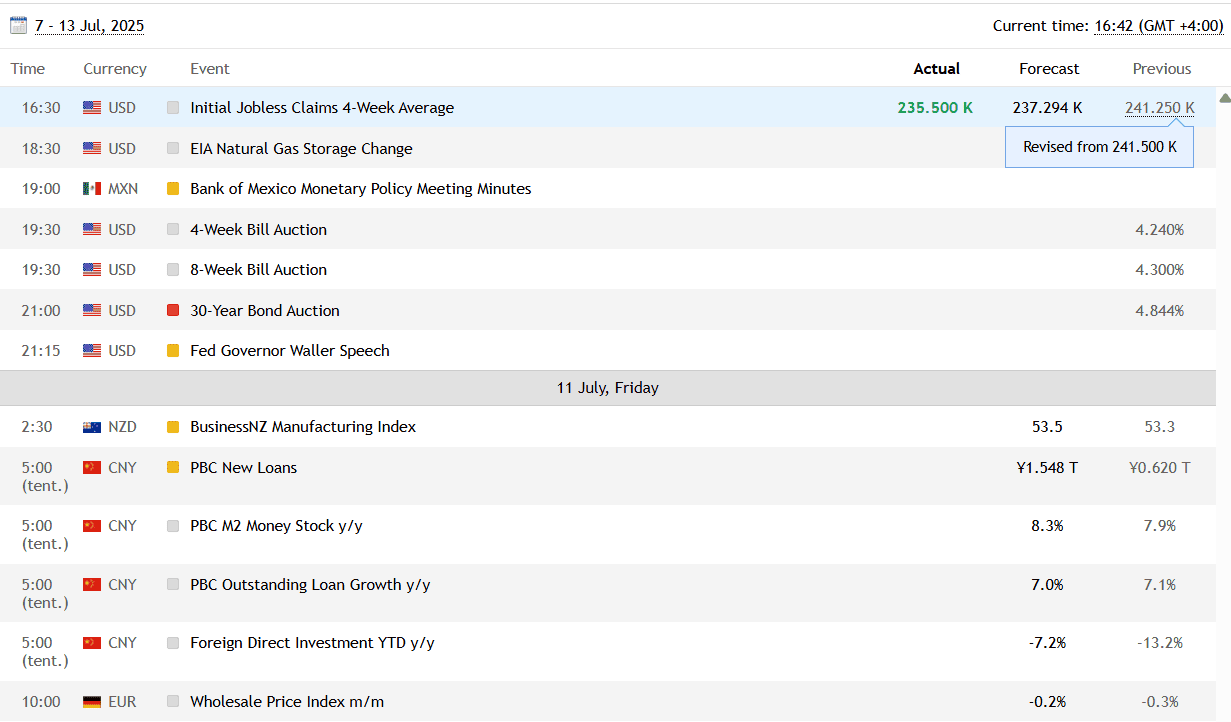1231x722 pixels.
Task: Click the yellow importance marker for Fed Governor Waller Speech
Action: pos(173,351)
